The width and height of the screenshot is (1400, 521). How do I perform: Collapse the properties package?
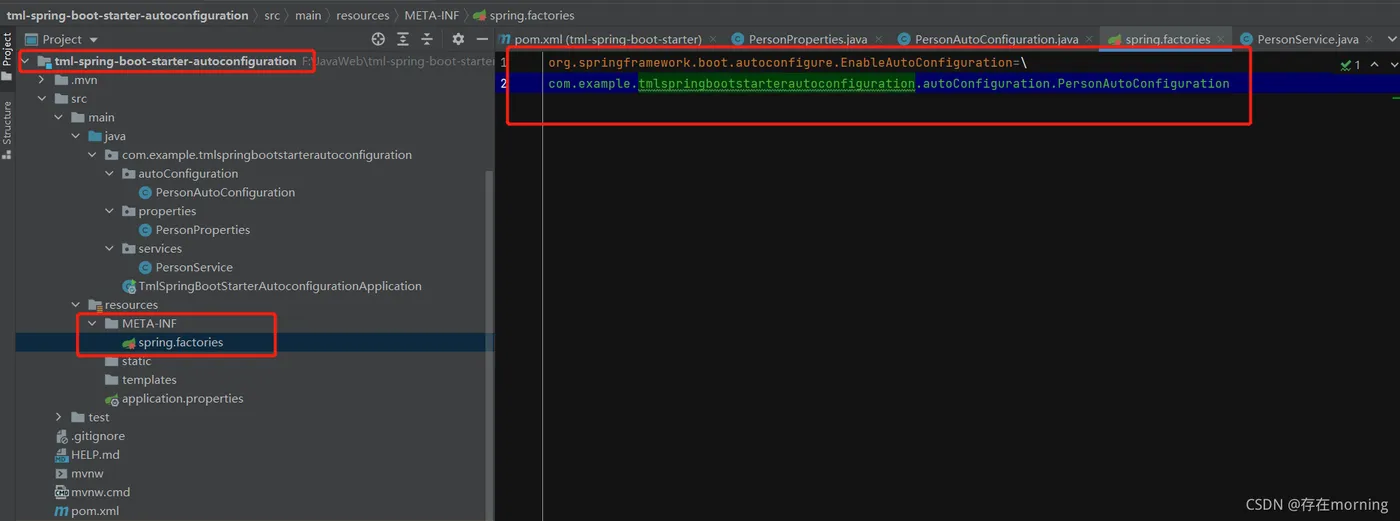point(110,211)
